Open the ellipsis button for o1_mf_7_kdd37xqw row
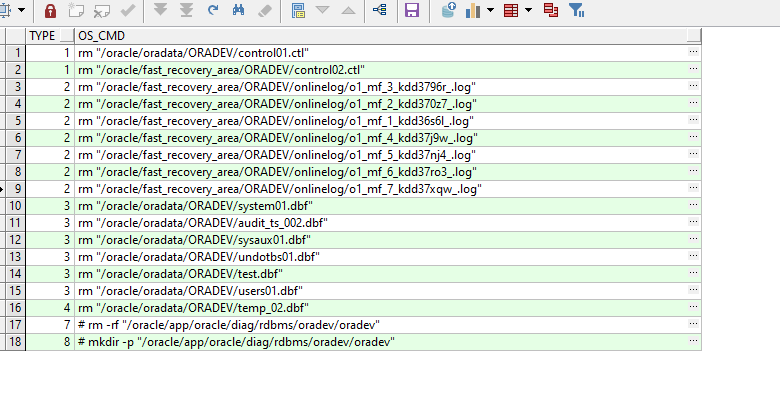The image size is (780, 396). pyautogui.click(x=693, y=188)
